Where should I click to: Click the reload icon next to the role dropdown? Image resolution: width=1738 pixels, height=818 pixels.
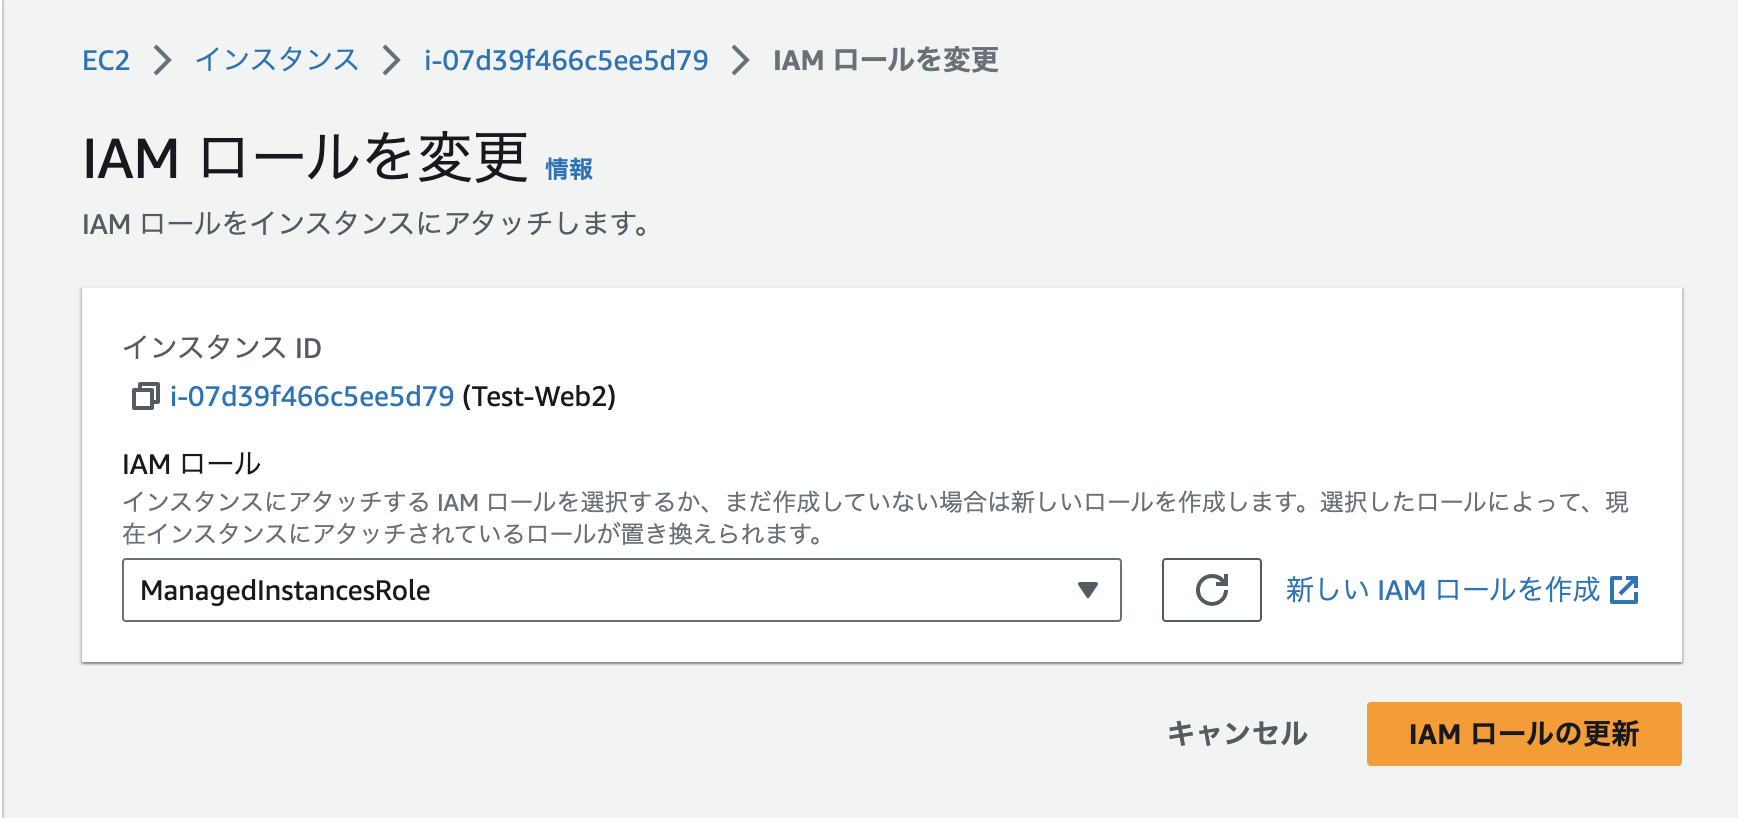point(1211,591)
